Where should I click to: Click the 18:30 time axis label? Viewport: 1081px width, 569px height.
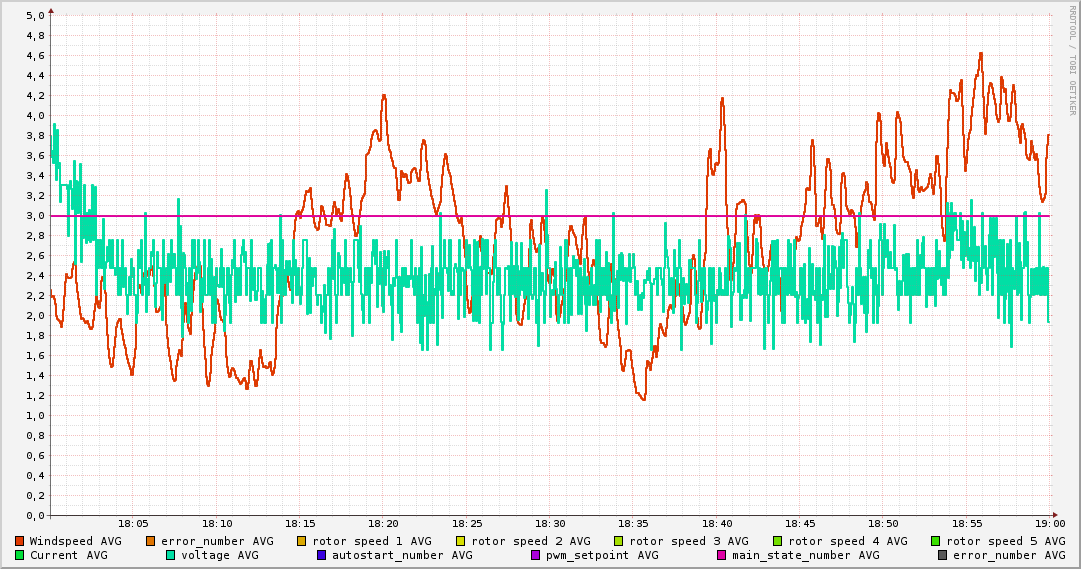click(x=550, y=523)
